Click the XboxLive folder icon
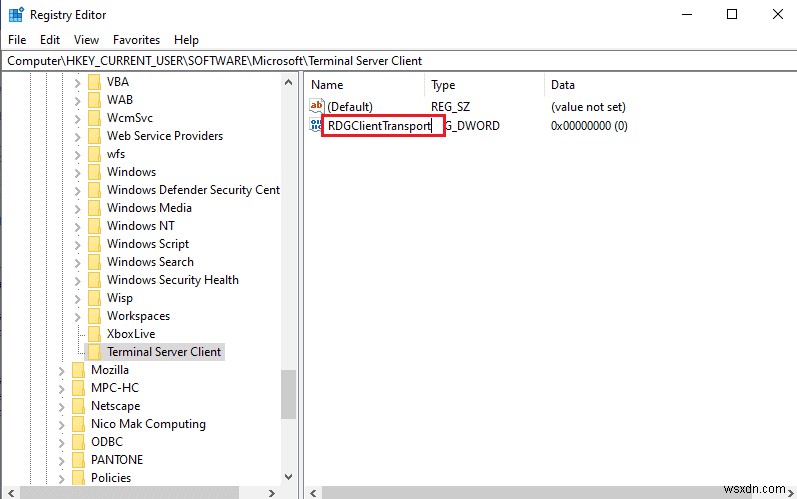The image size is (797, 499). 94,334
